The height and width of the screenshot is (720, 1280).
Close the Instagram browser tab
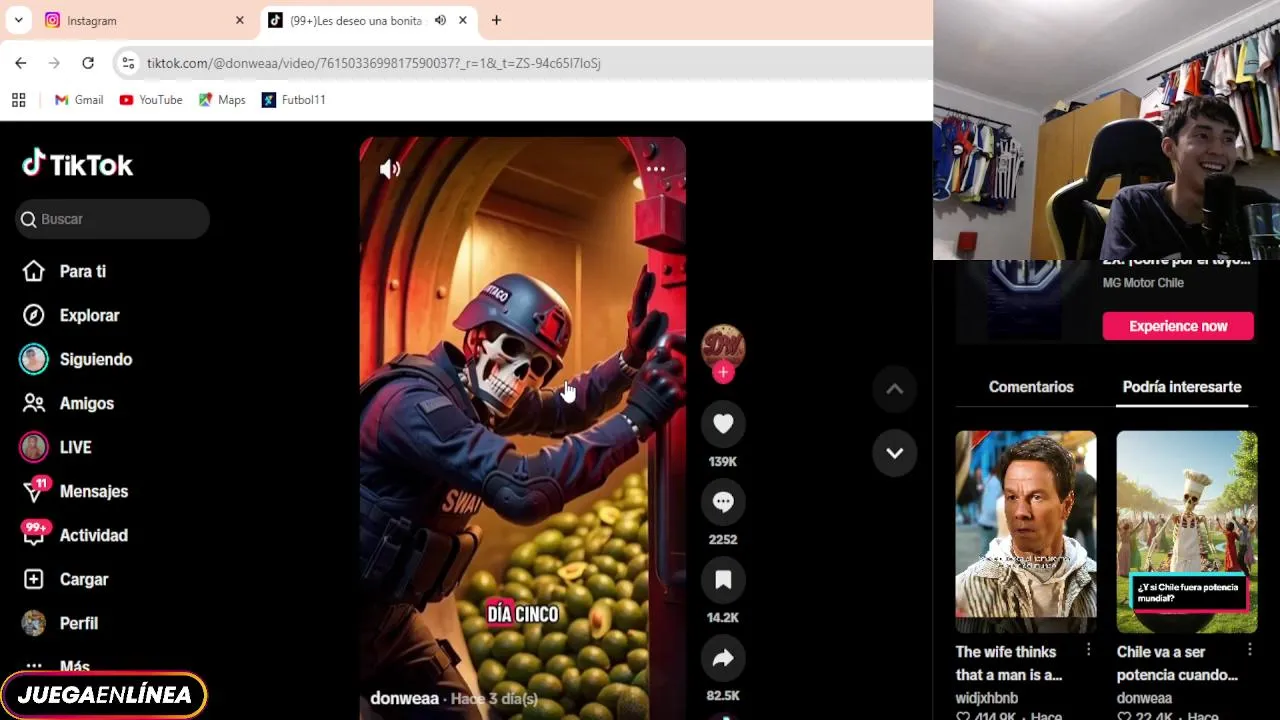point(239,20)
